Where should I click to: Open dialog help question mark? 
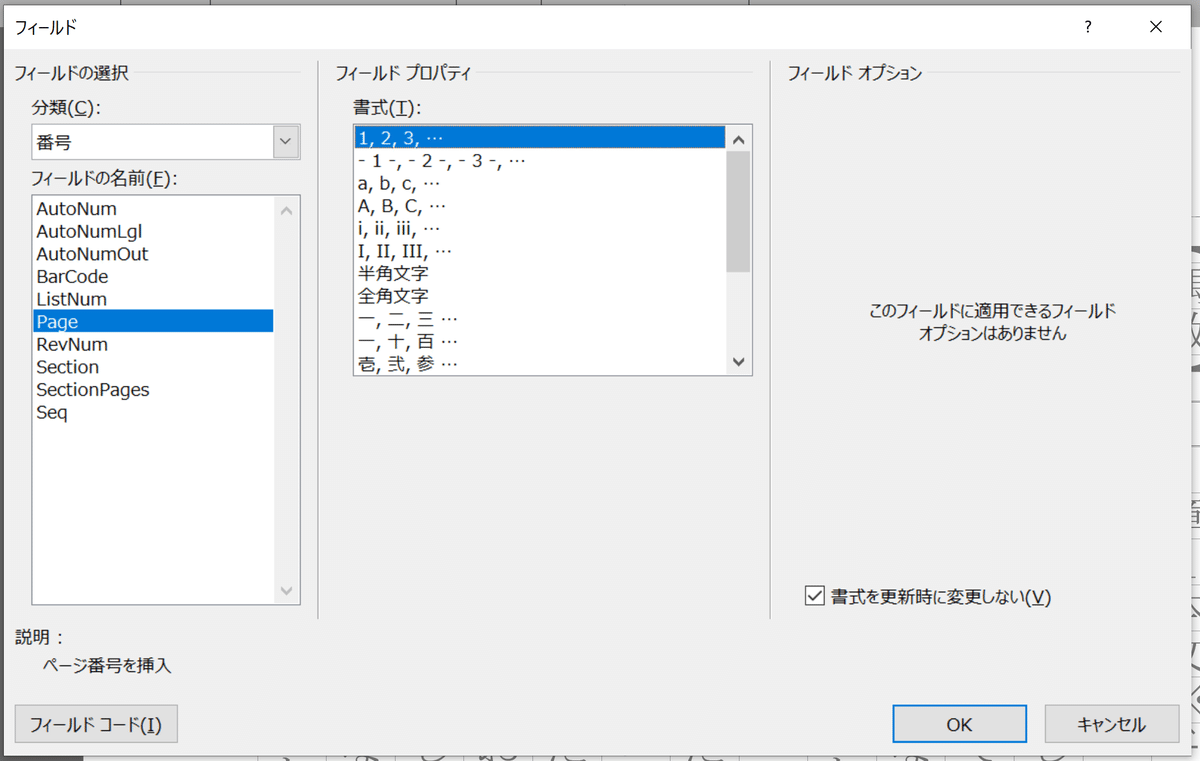1088,27
